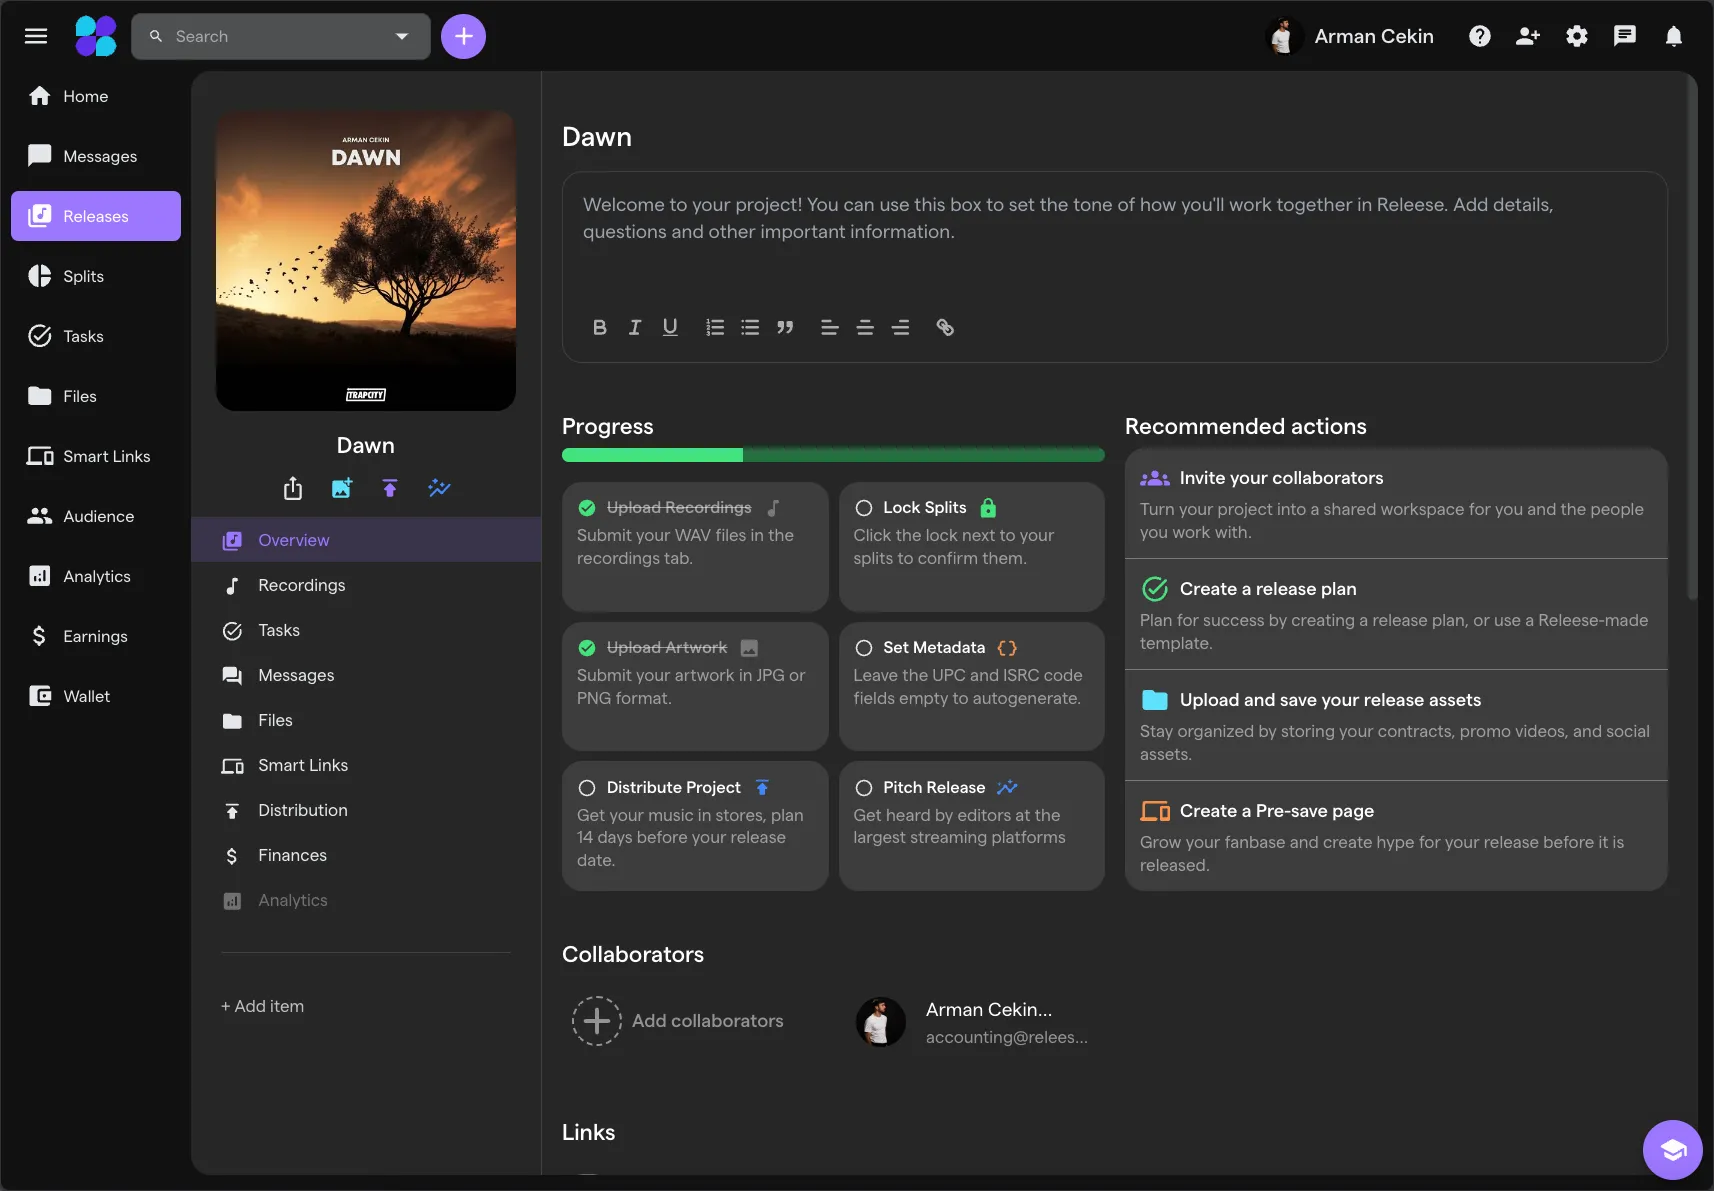Open Create a release plan action

coord(1396,614)
